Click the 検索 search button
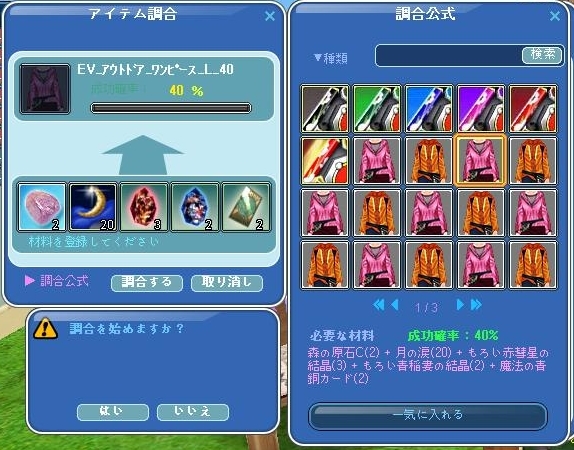This screenshot has height=450, width=574. tap(543, 55)
